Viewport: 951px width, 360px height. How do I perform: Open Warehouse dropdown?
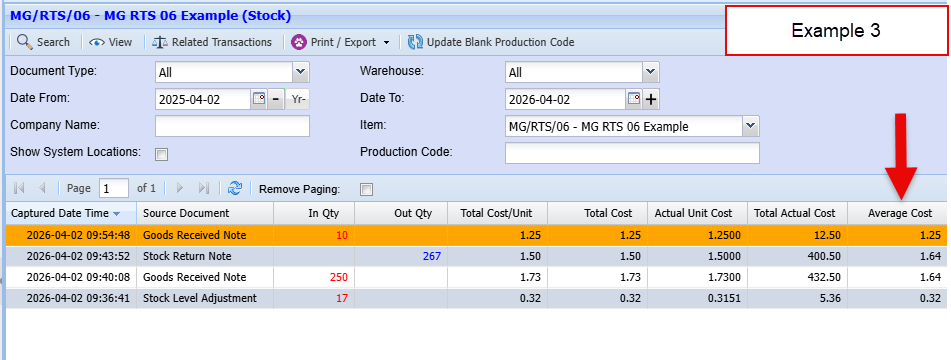(x=651, y=72)
